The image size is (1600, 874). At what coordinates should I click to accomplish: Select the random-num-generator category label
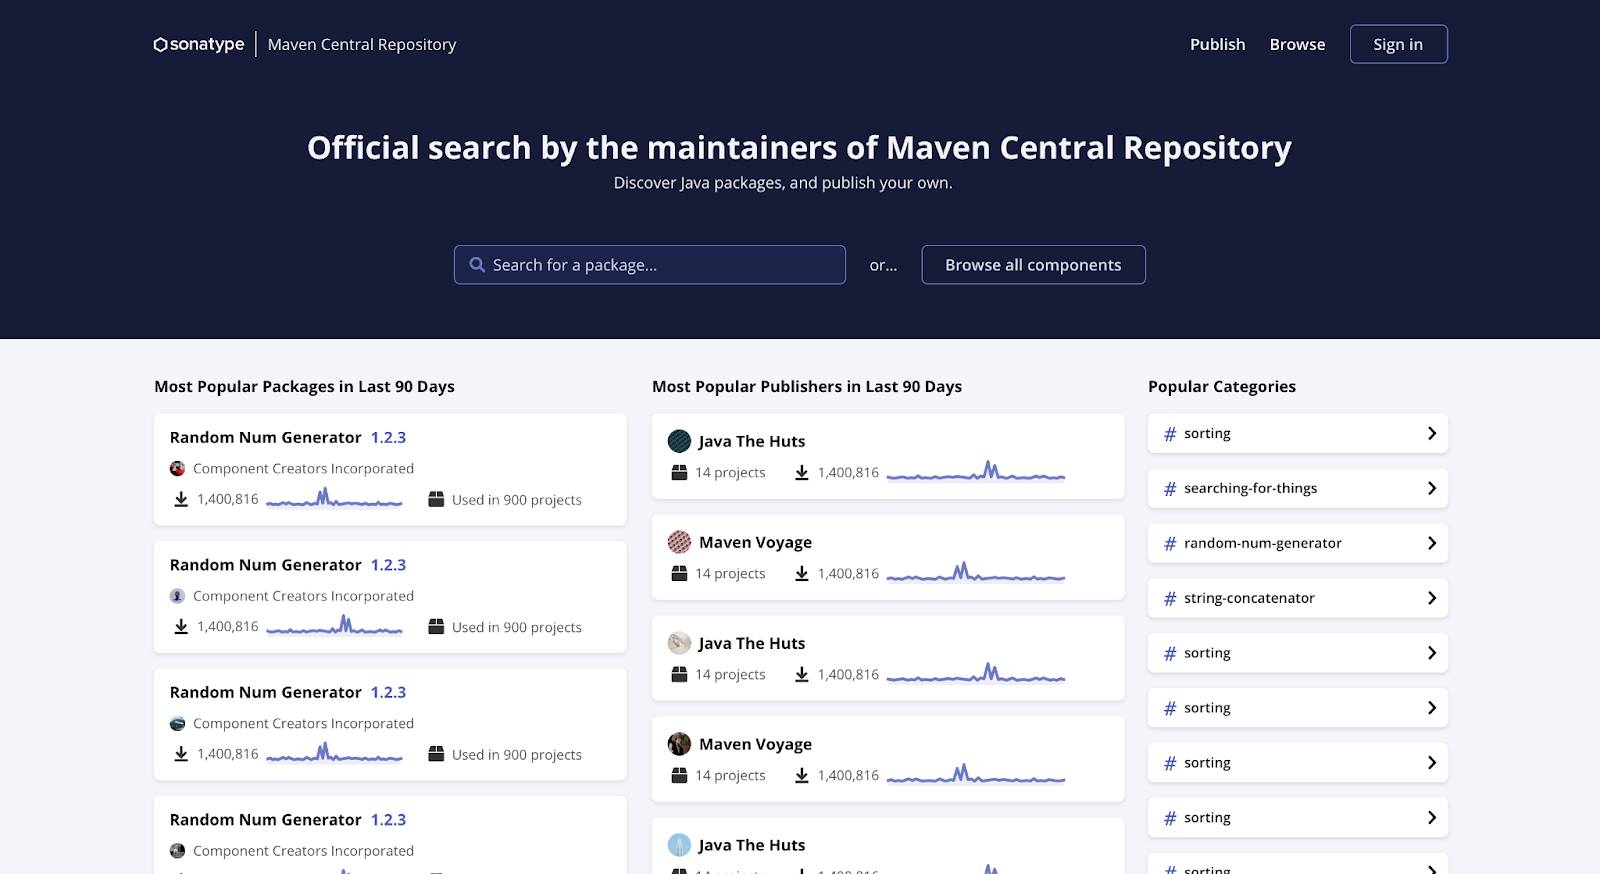(x=1263, y=543)
